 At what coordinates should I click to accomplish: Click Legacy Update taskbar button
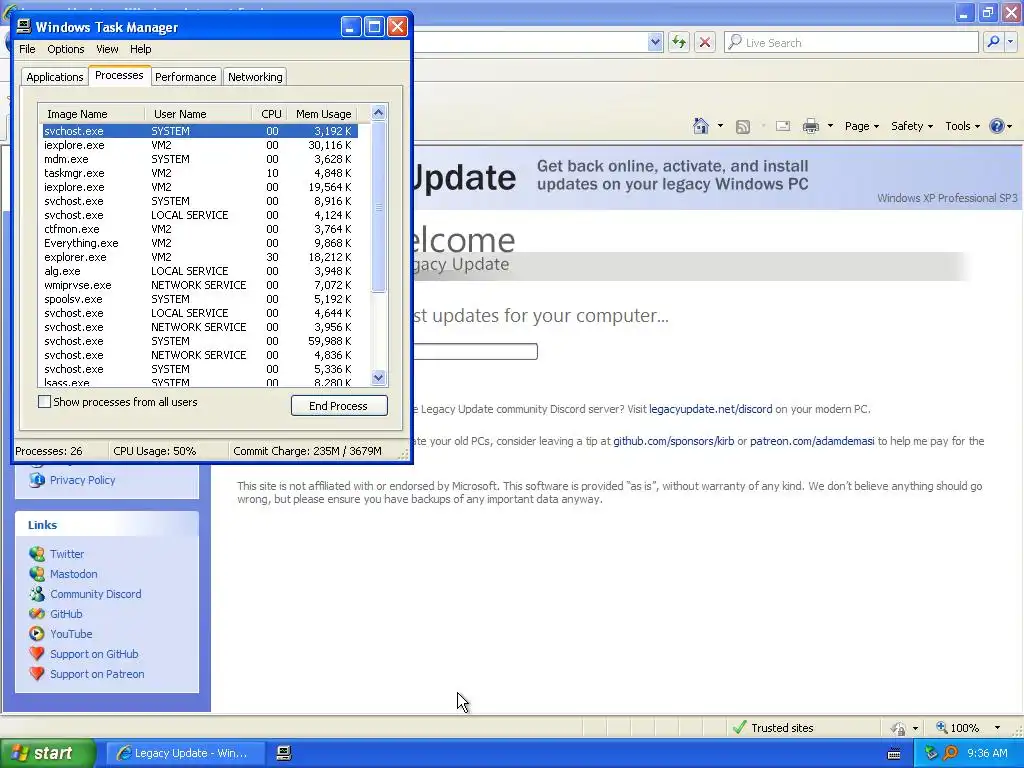(x=185, y=753)
